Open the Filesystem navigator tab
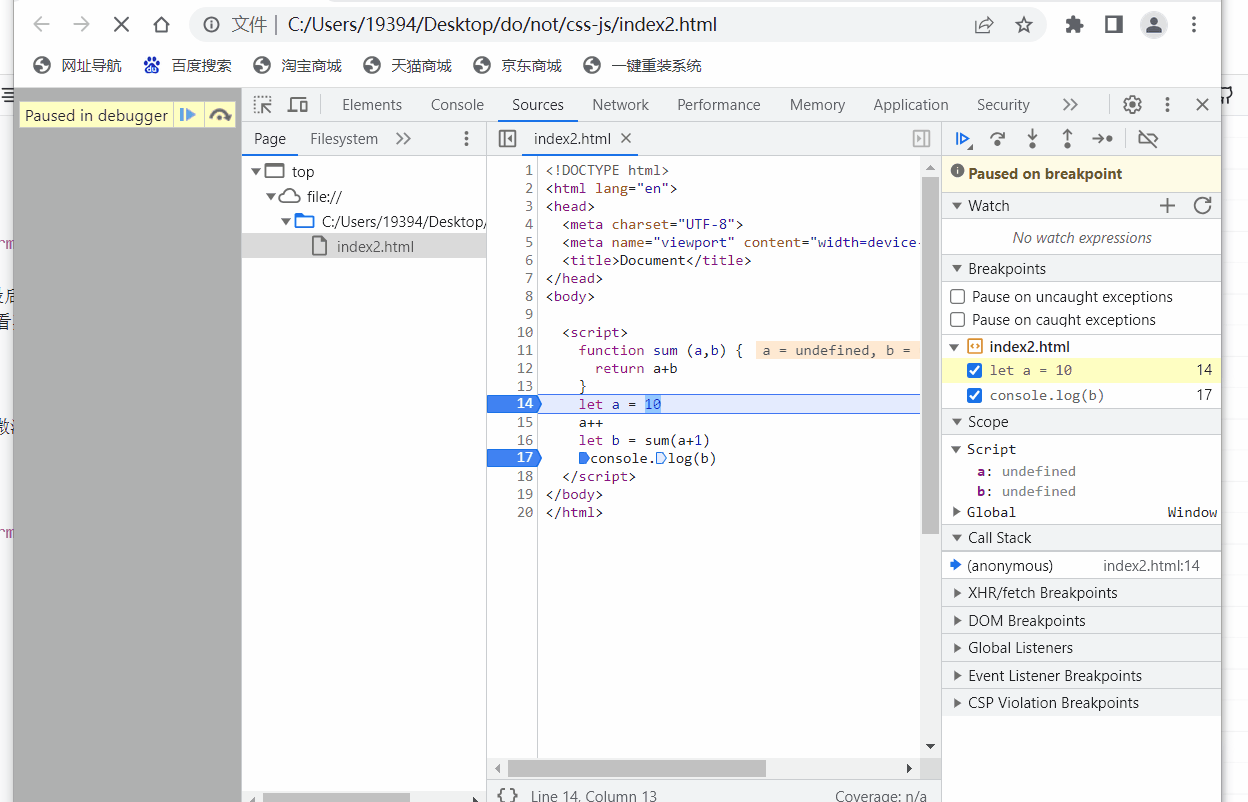The height and width of the screenshot is (802, 1248). (344, 139)
